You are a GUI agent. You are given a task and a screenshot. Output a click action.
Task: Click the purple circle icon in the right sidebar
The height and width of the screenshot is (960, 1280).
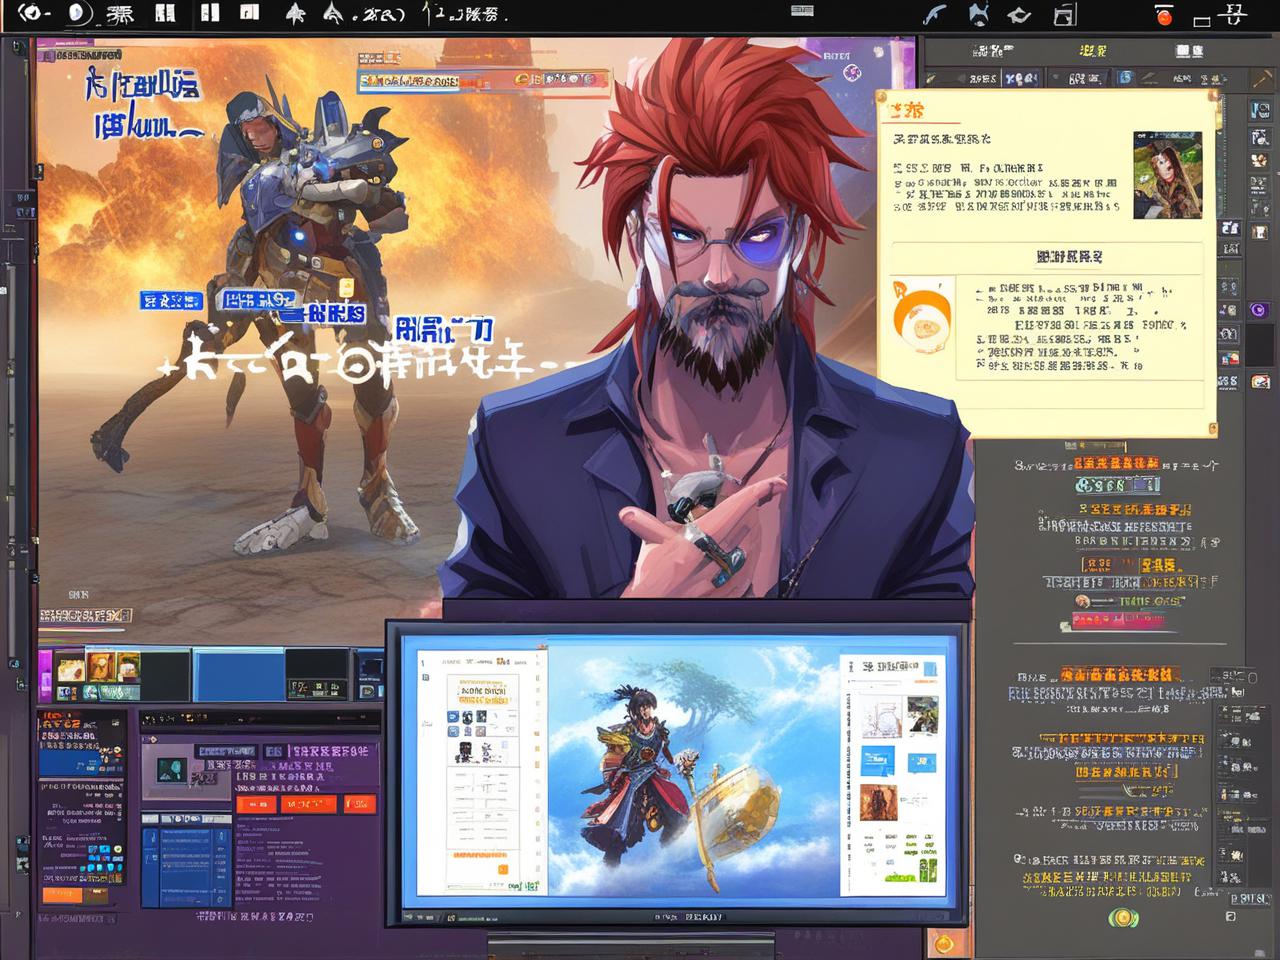point(1259,310)
